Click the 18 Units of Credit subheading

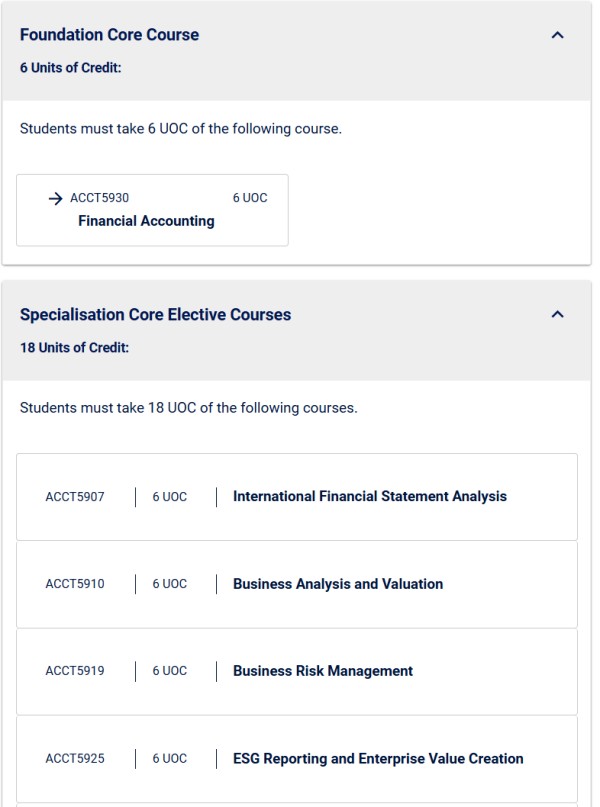75,347
